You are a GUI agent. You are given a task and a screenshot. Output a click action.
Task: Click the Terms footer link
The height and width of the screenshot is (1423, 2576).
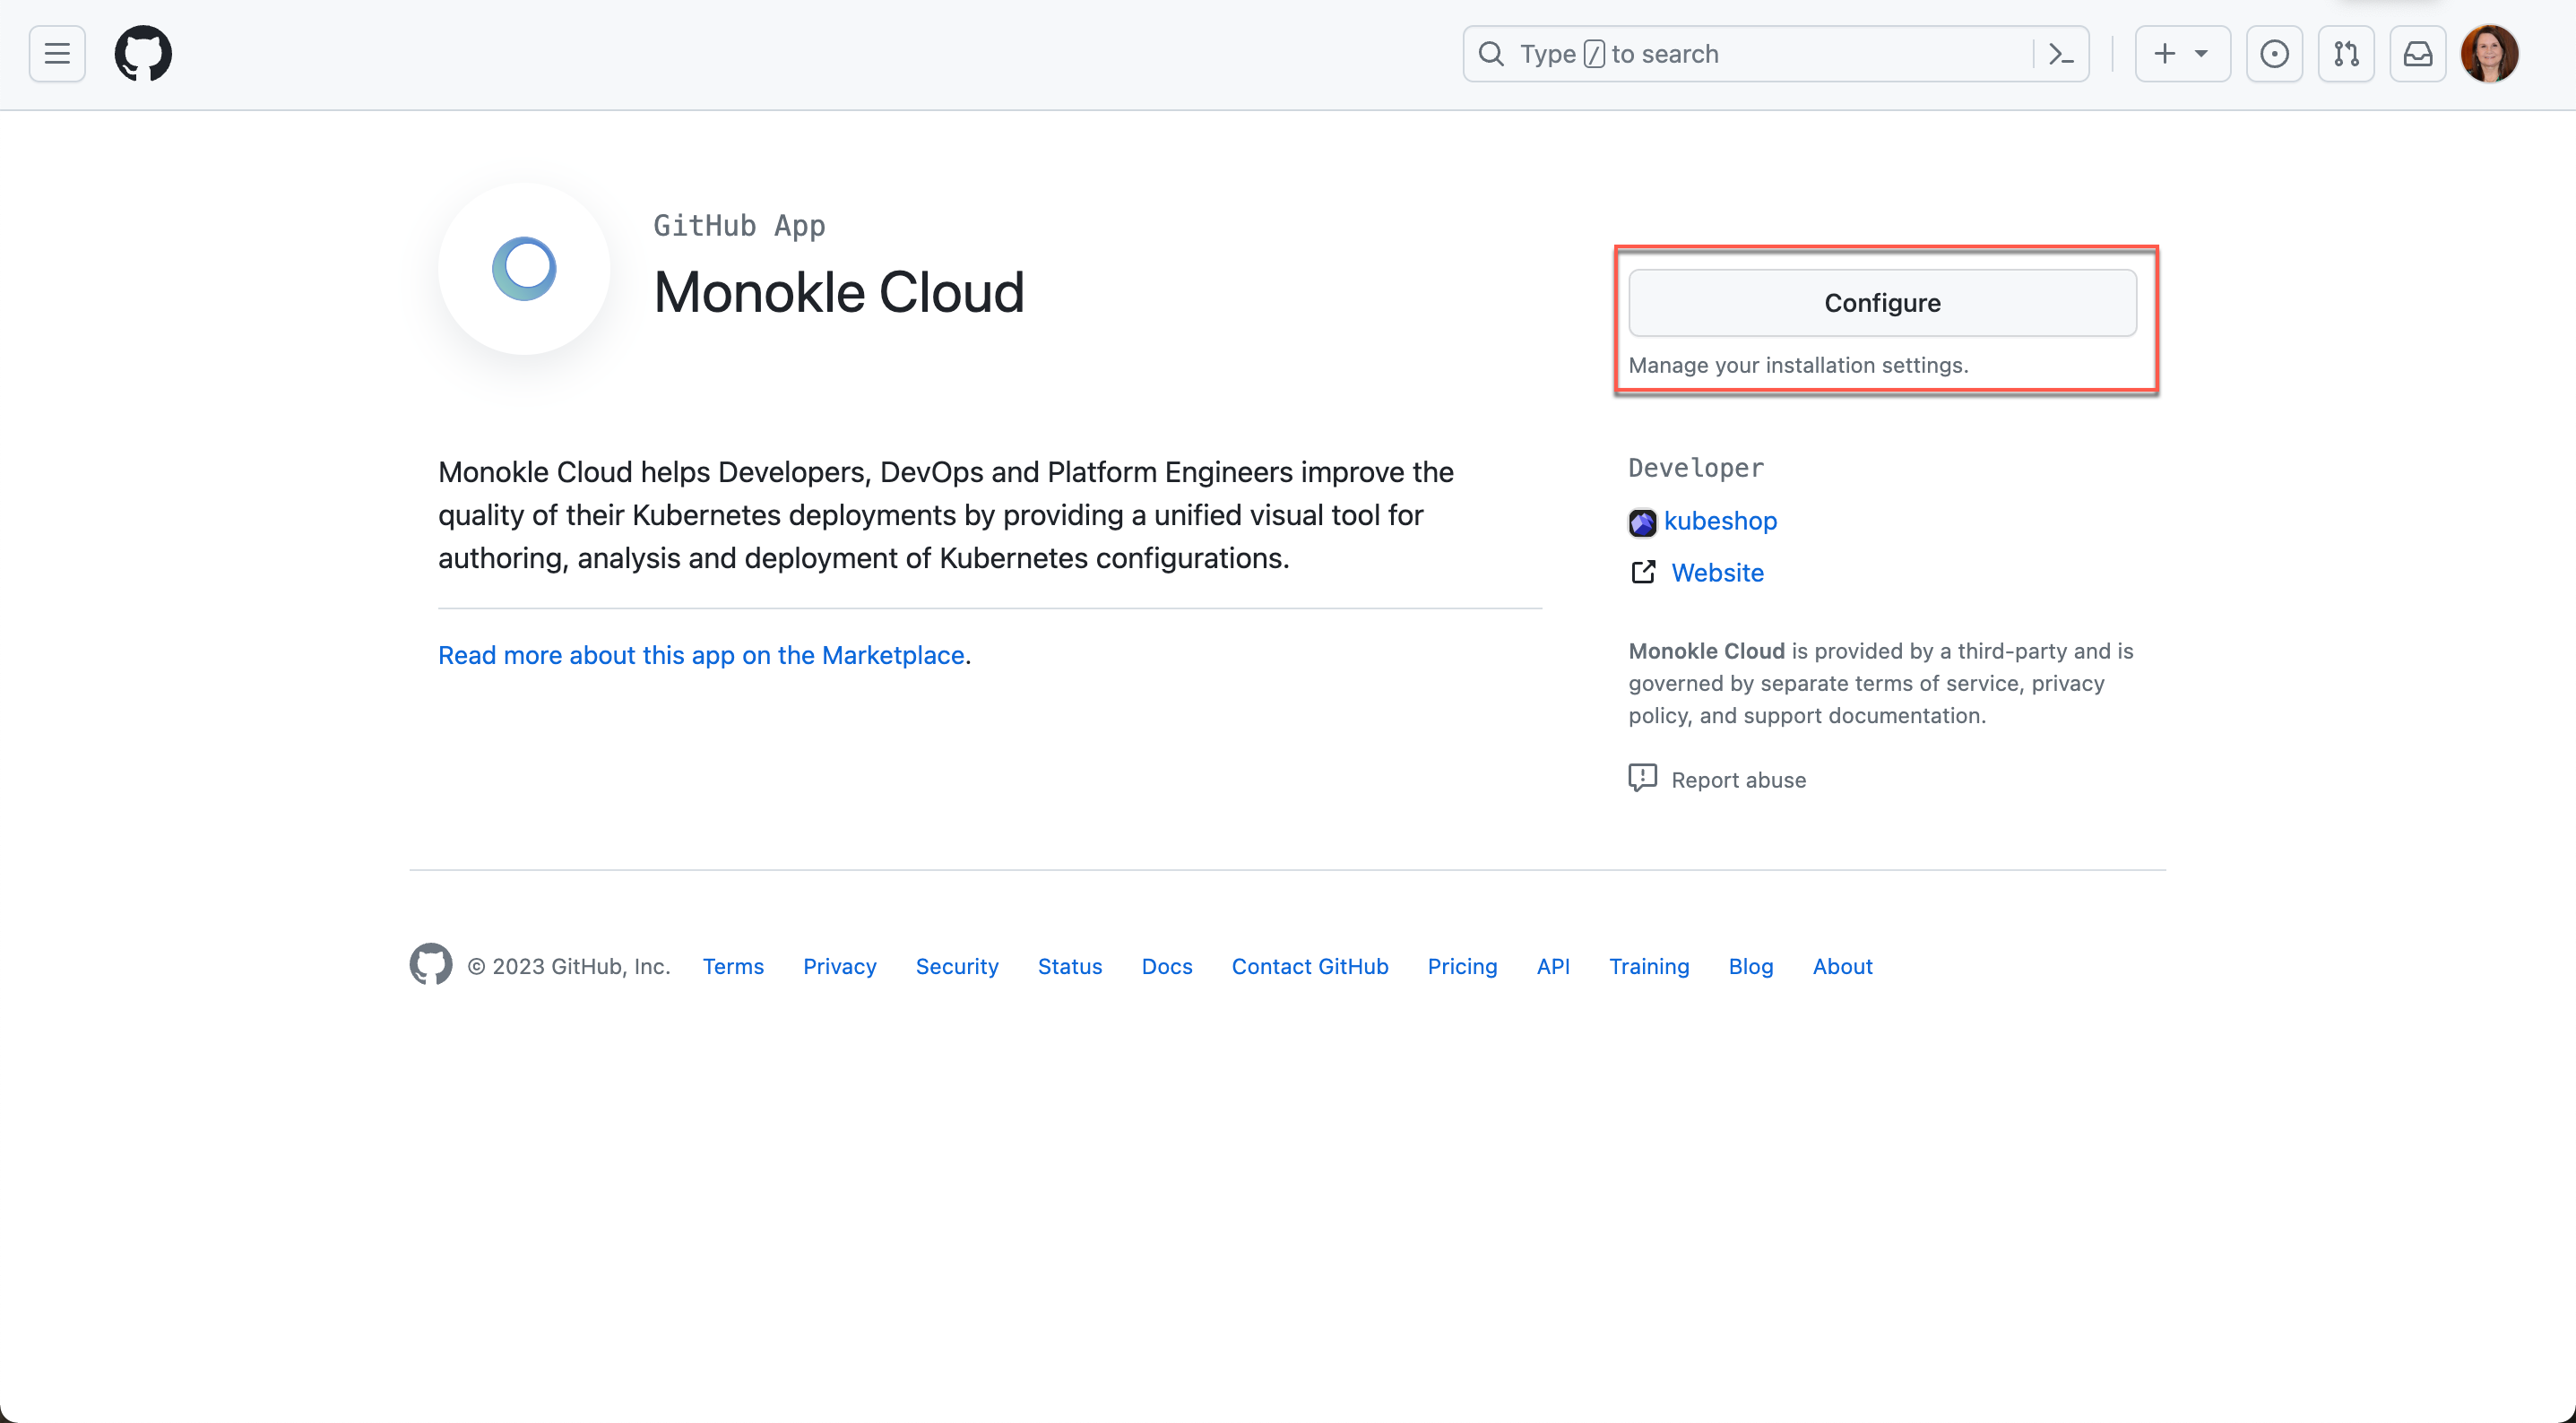[732, 966]
